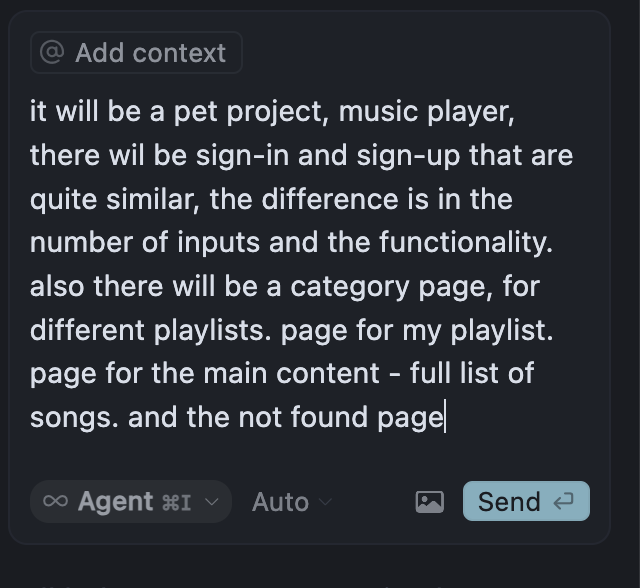Click the @ symbol in Add context
Viewport: 640px width, 588px height.
(x=53, y=53)
